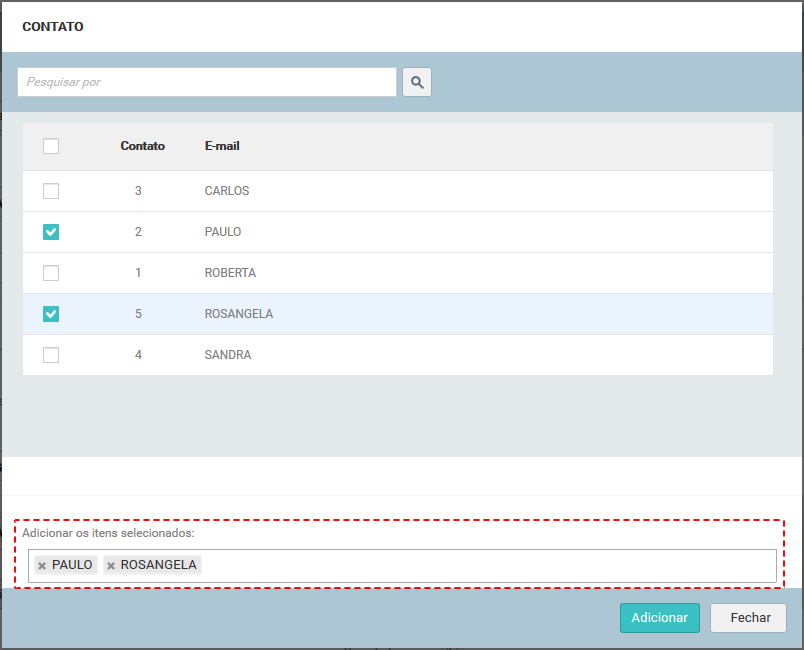Click contact number 2 in PAULO row
The width and height of the screenshot is (804, 650).
138,232
